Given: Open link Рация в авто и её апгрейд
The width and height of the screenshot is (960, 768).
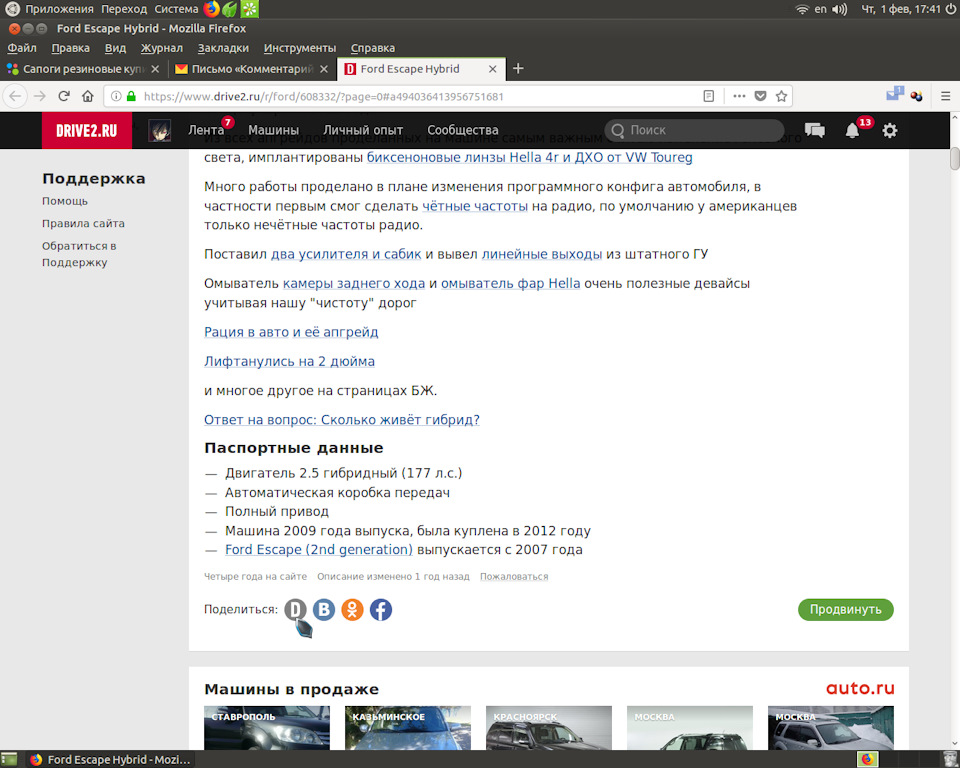Looking at the screenshot, I should click(291, 332).
